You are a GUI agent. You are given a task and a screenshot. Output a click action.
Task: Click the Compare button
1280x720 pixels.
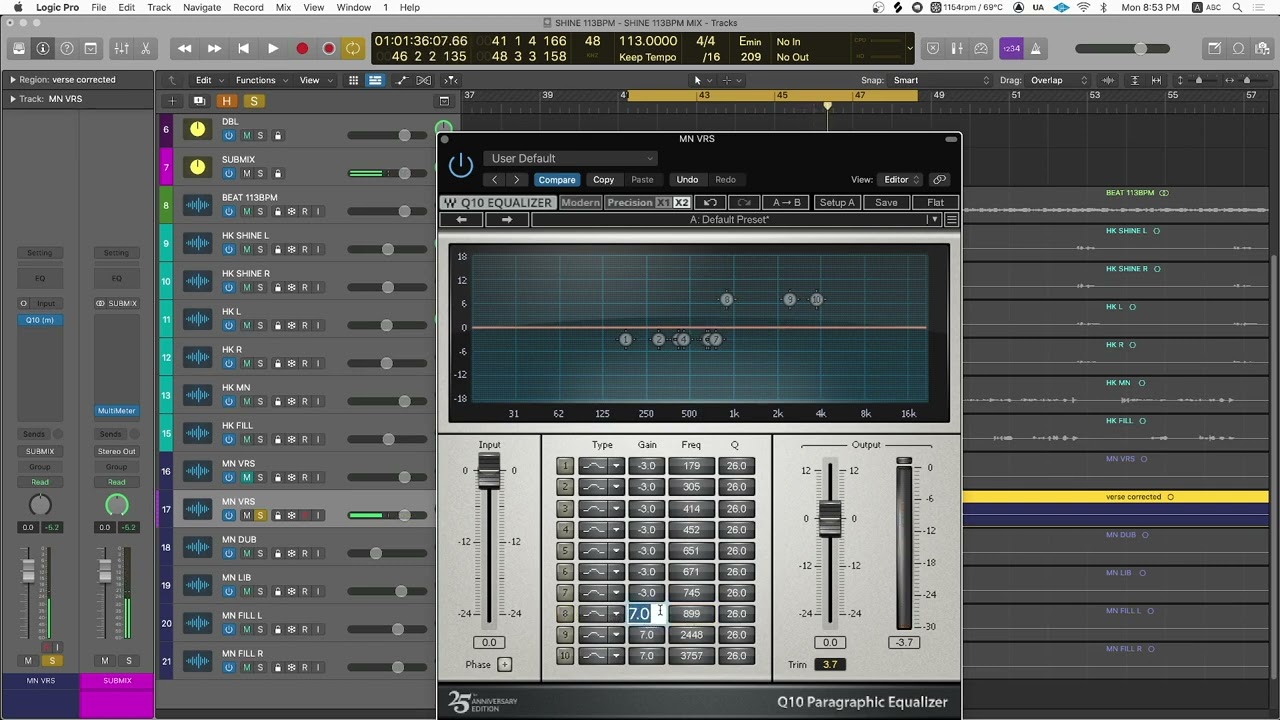[556, 180]
